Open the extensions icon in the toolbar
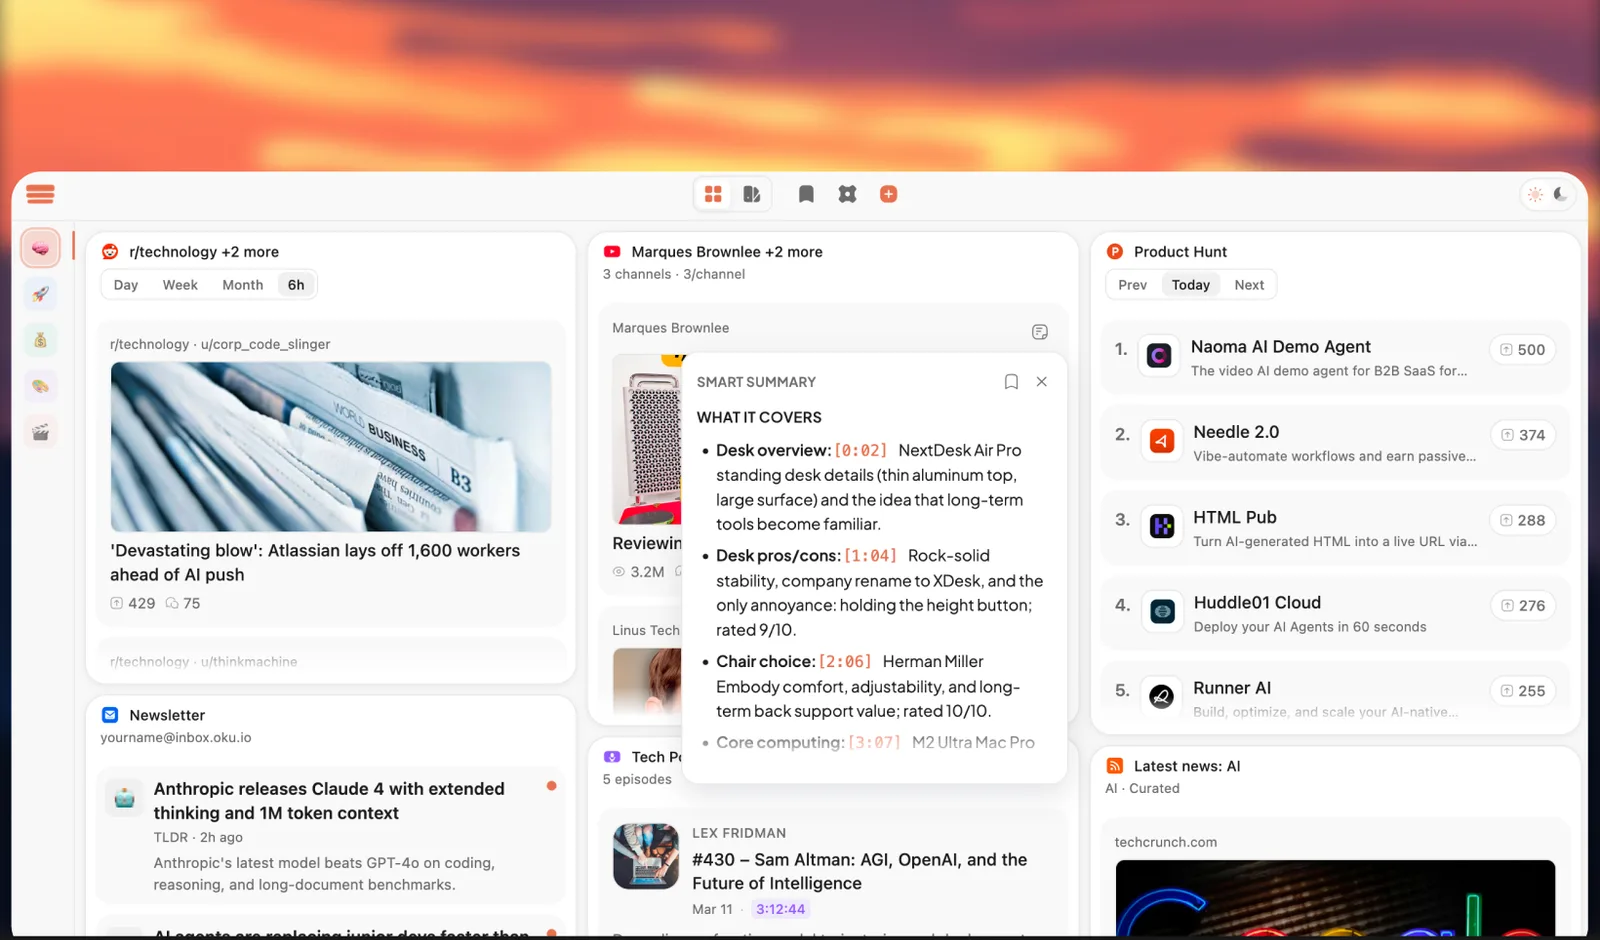 click(847, 193)
